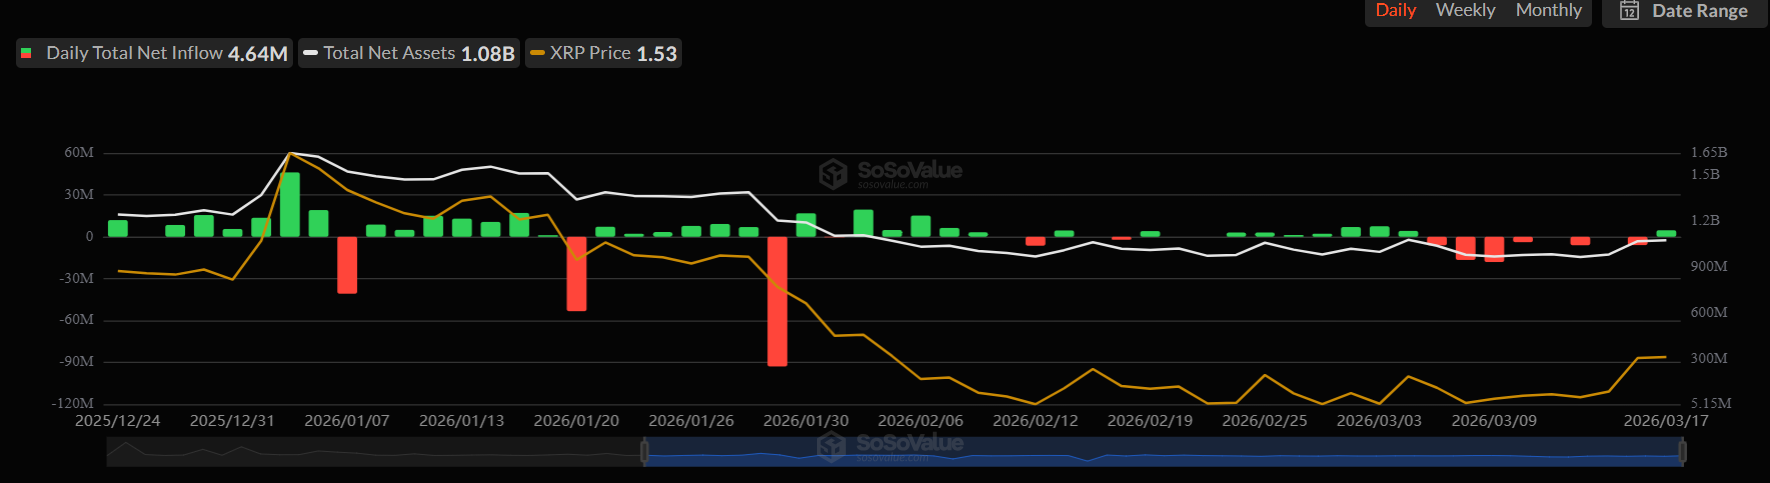
Task: Click the orange XRP Price legend marker
Action: tap(537, 53)
